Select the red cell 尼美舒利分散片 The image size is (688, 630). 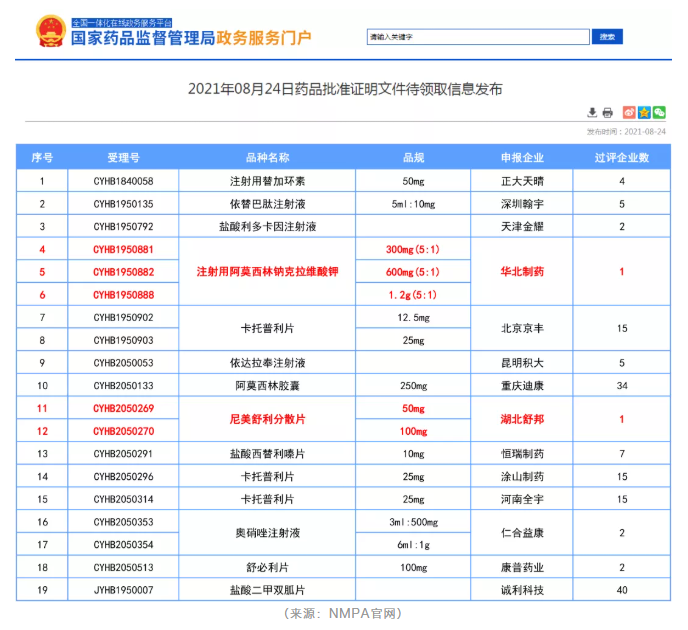(267, 419)
